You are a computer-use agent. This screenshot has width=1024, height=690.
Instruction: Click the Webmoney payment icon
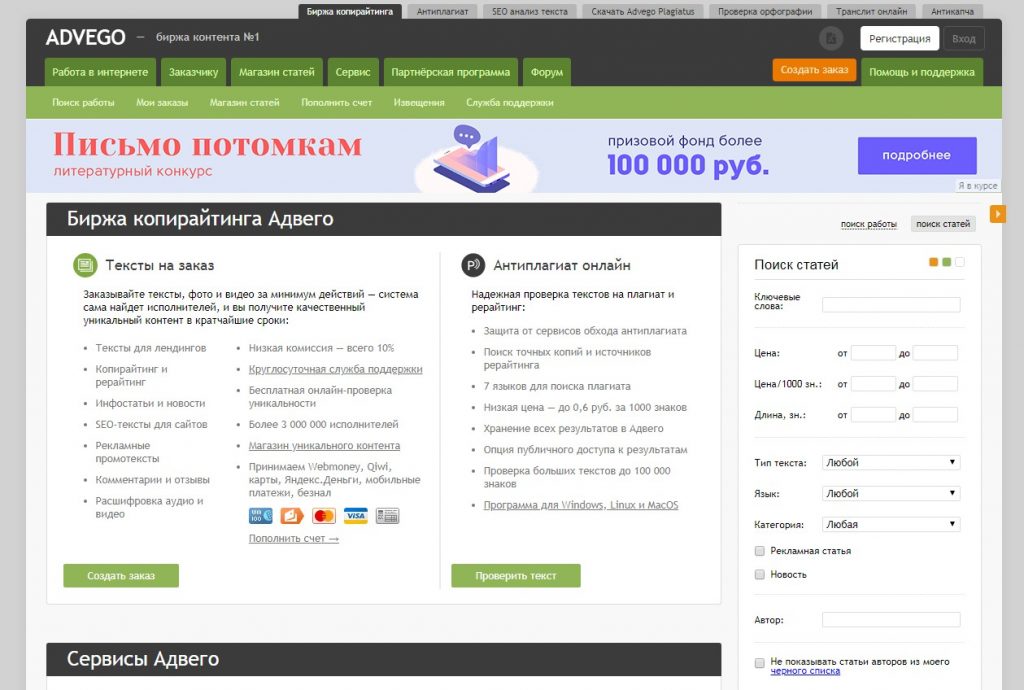[x=261, y=516]
